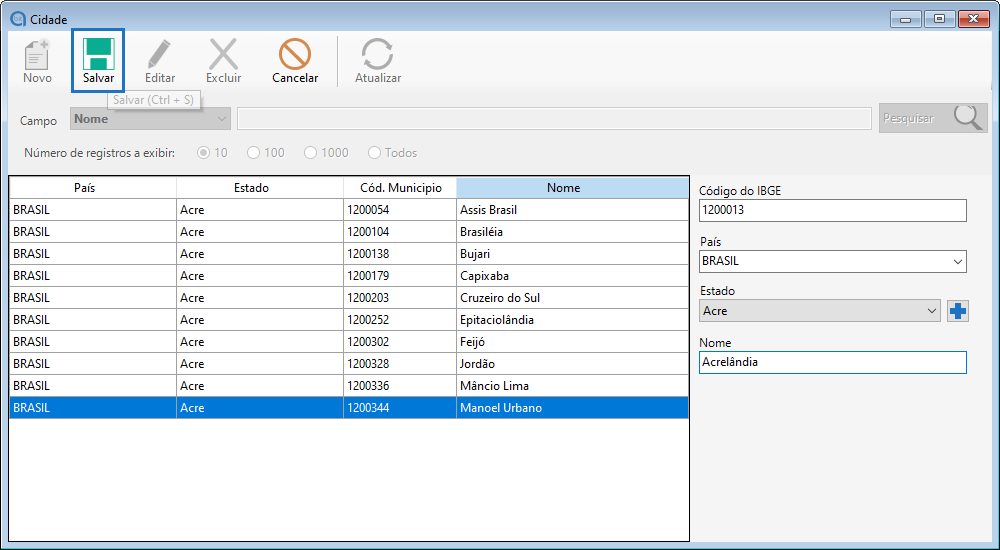The image size is (1000, 550).
Task: Click the Nome field containing Acrelândia
Action: [832, 362]
